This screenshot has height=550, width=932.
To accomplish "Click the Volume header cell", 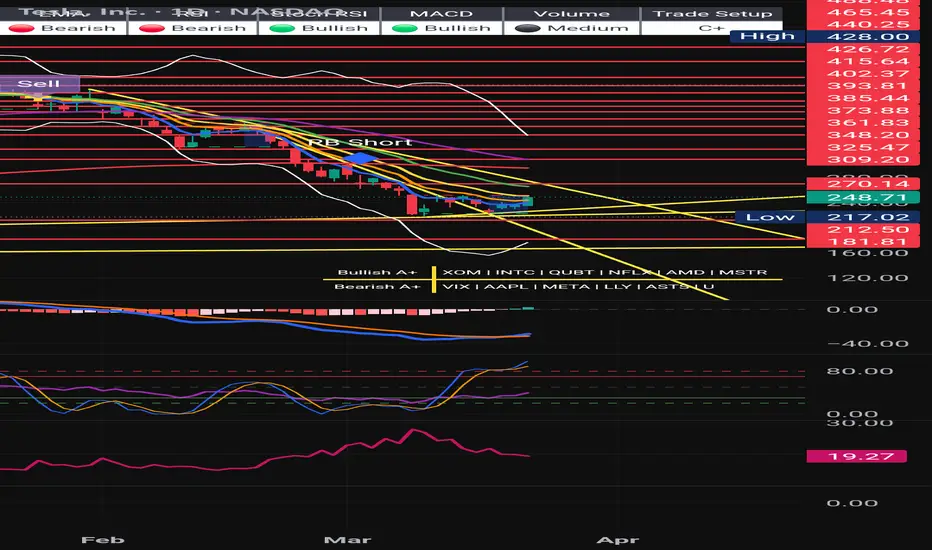I will 571,14.
